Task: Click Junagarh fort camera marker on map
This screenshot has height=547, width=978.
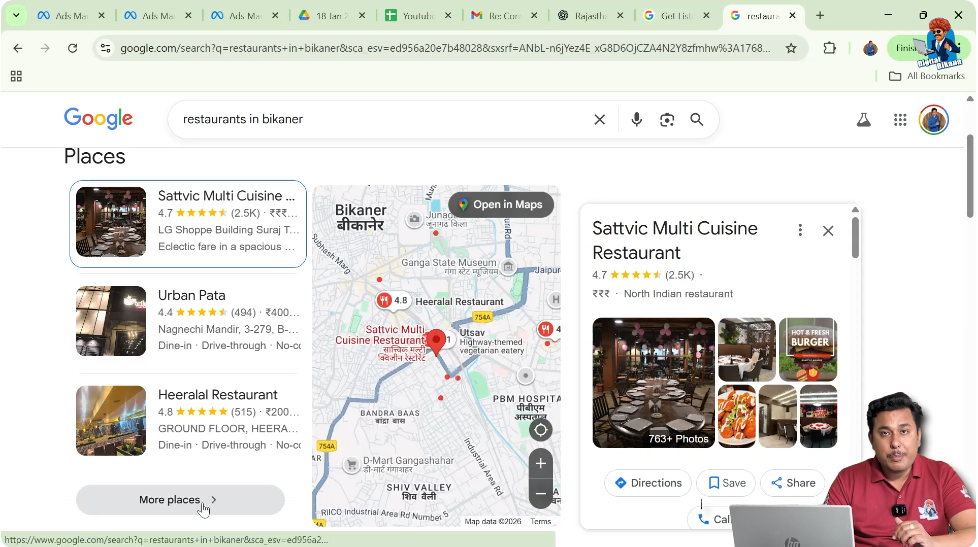Action: 414,219
